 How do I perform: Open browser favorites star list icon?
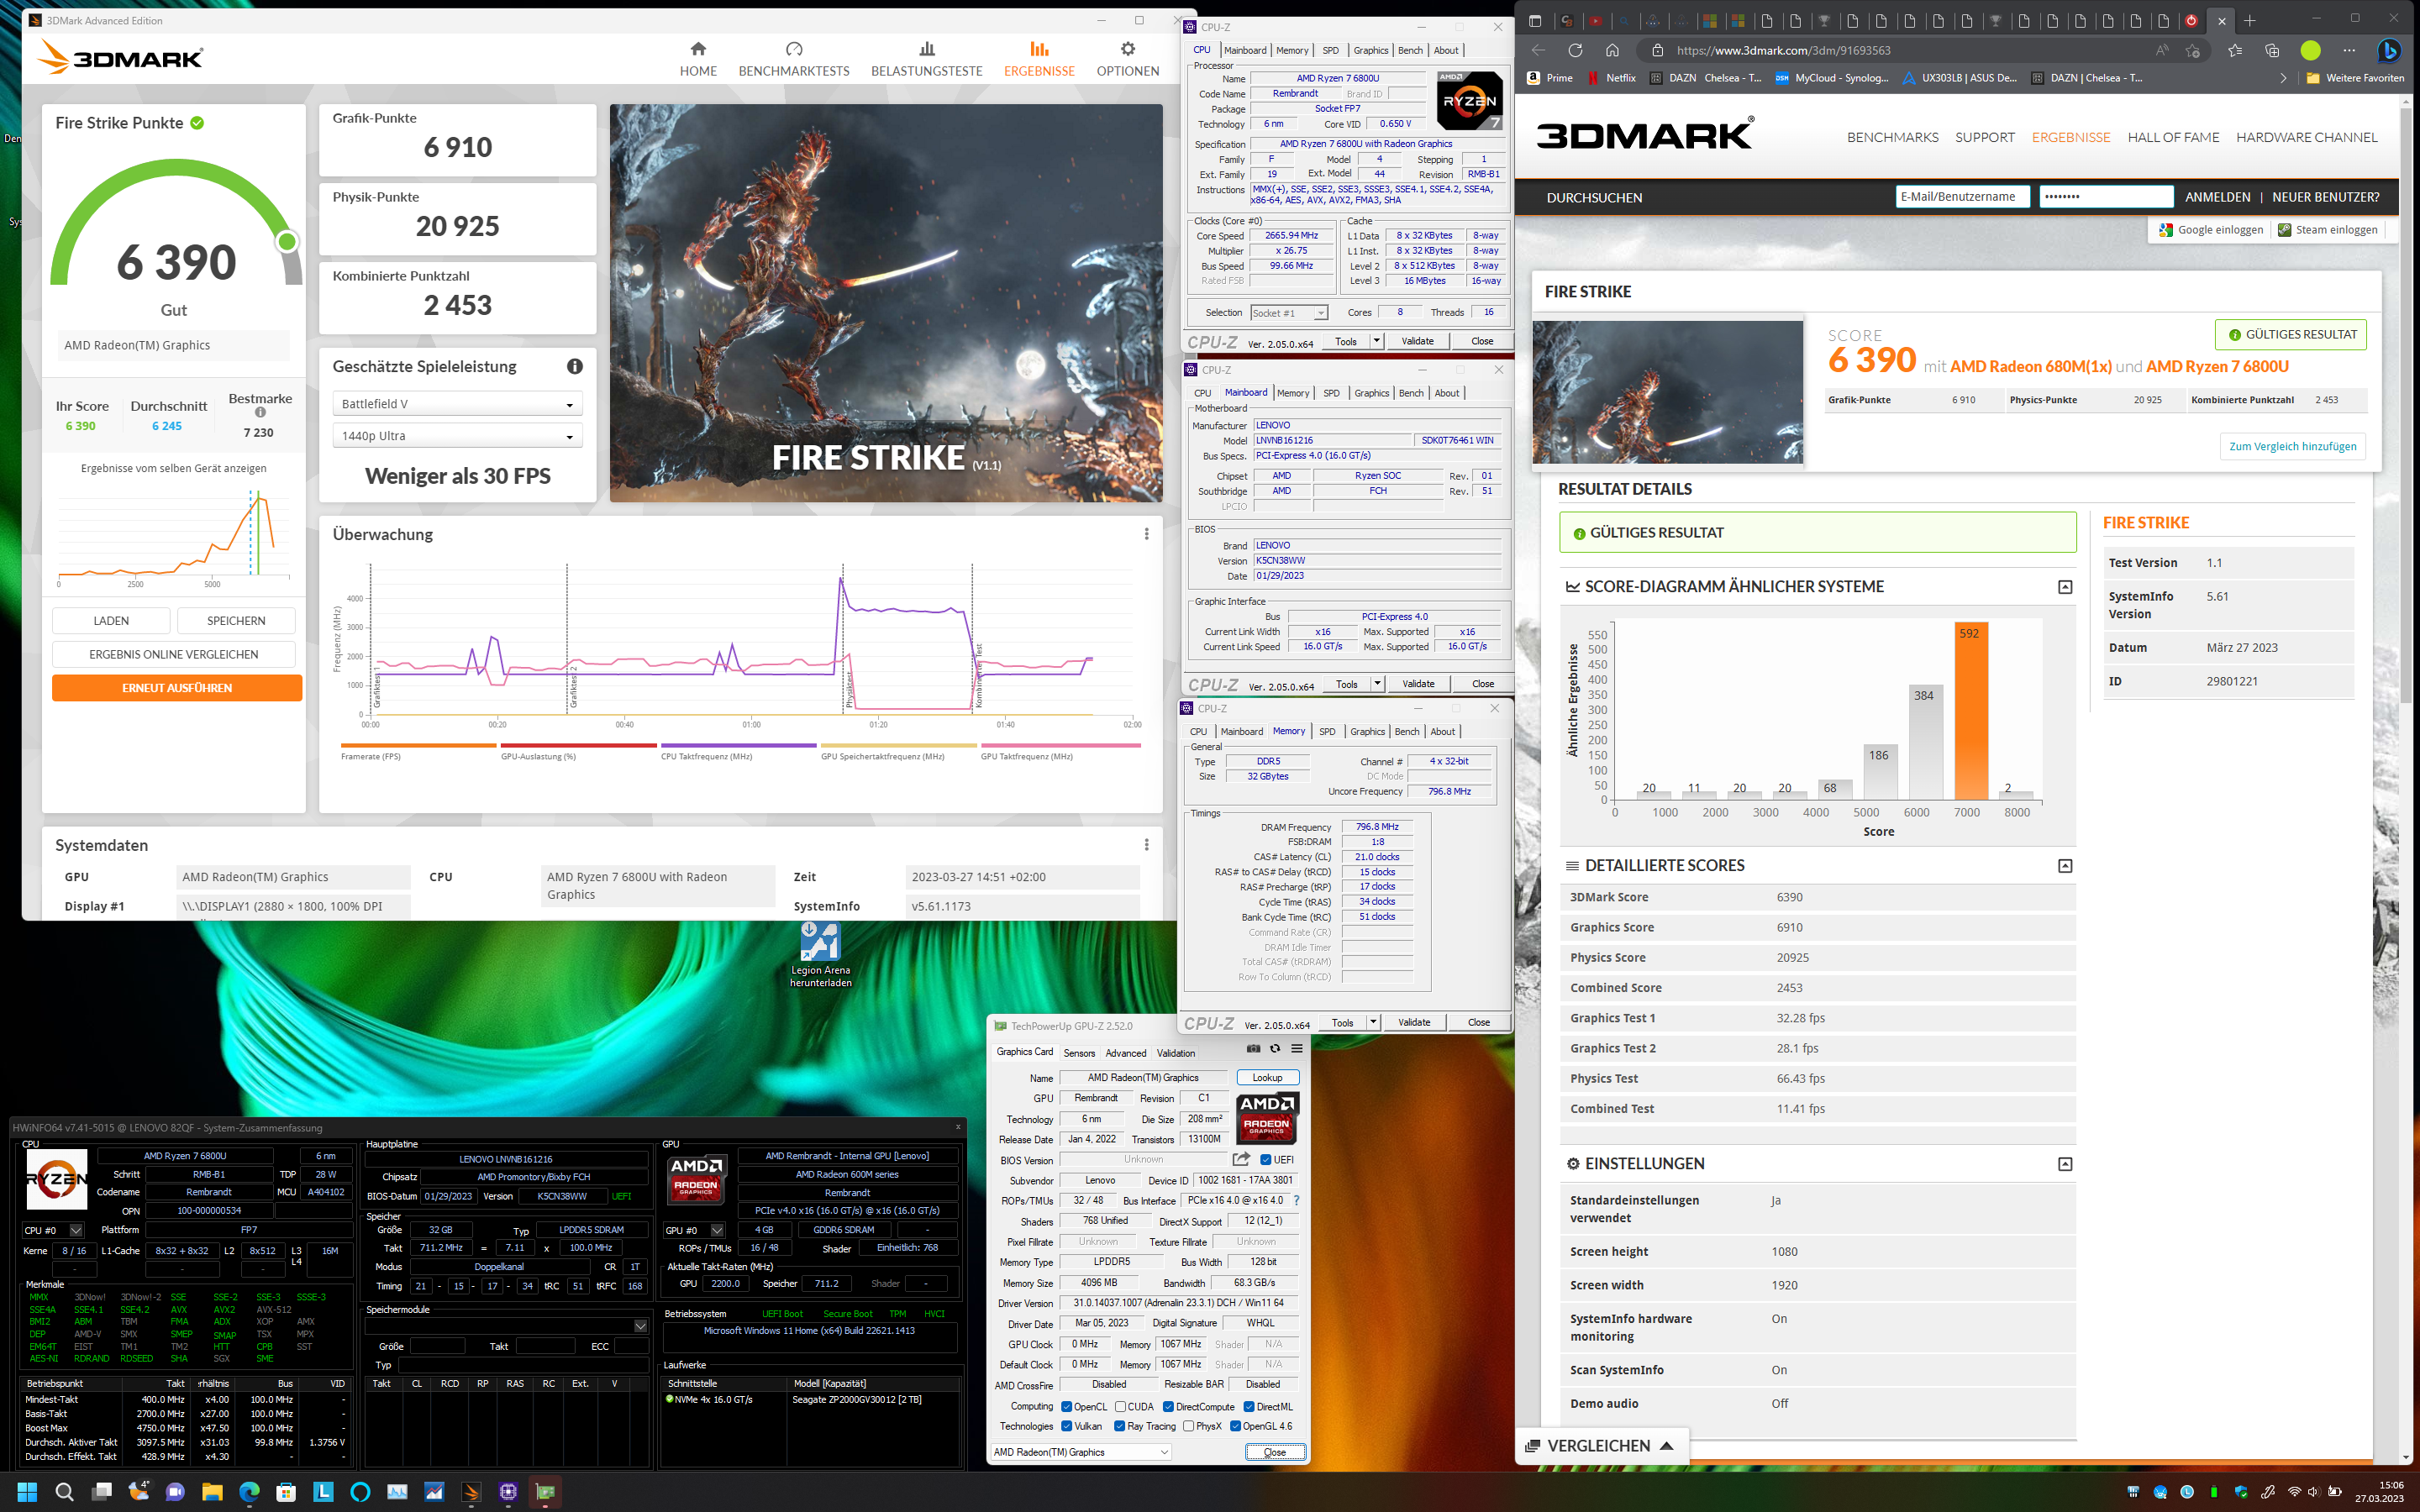click(x=2235, y=50)
